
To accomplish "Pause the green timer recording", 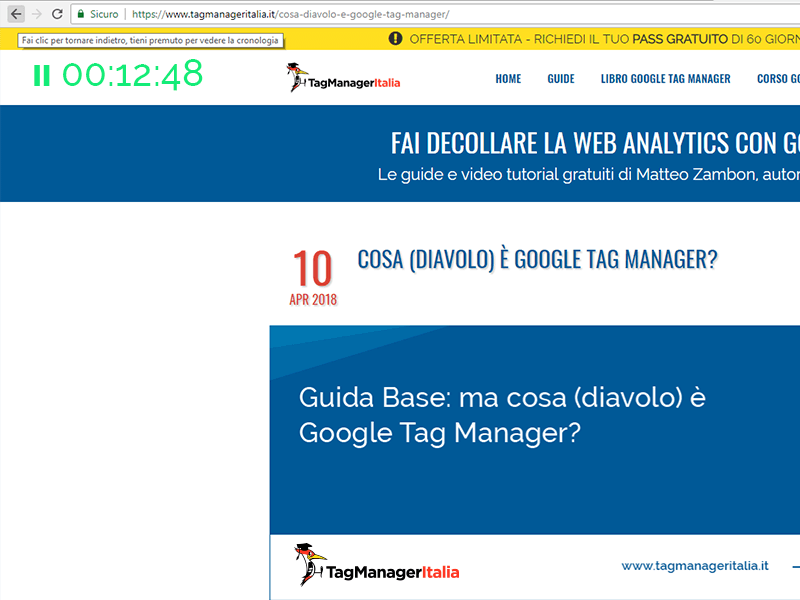I will pos(42,76).
